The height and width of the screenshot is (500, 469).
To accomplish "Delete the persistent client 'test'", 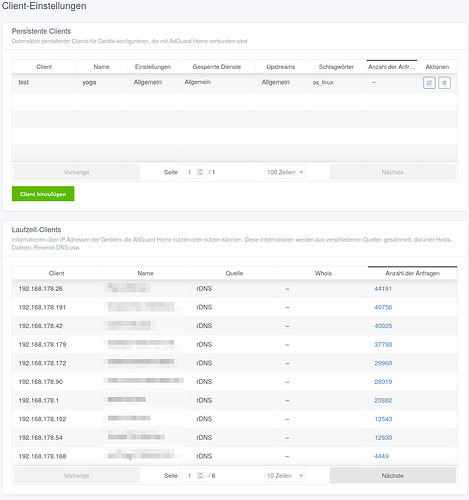I will click(444, 83).
